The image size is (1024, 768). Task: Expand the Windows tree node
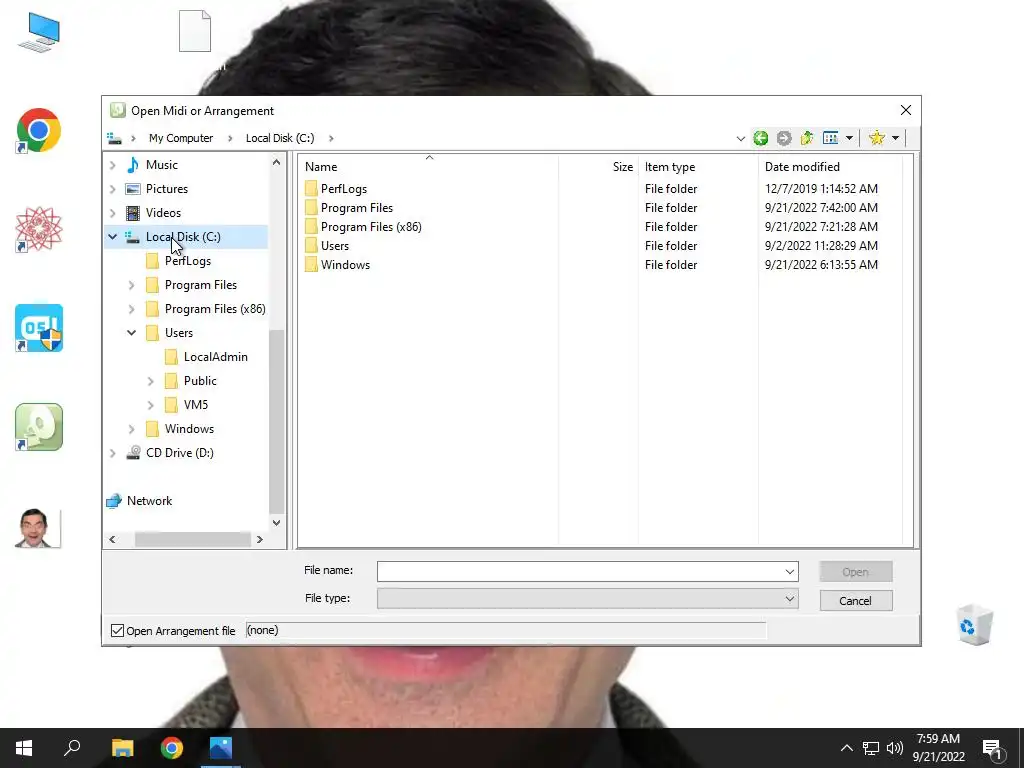pos(131,429)
